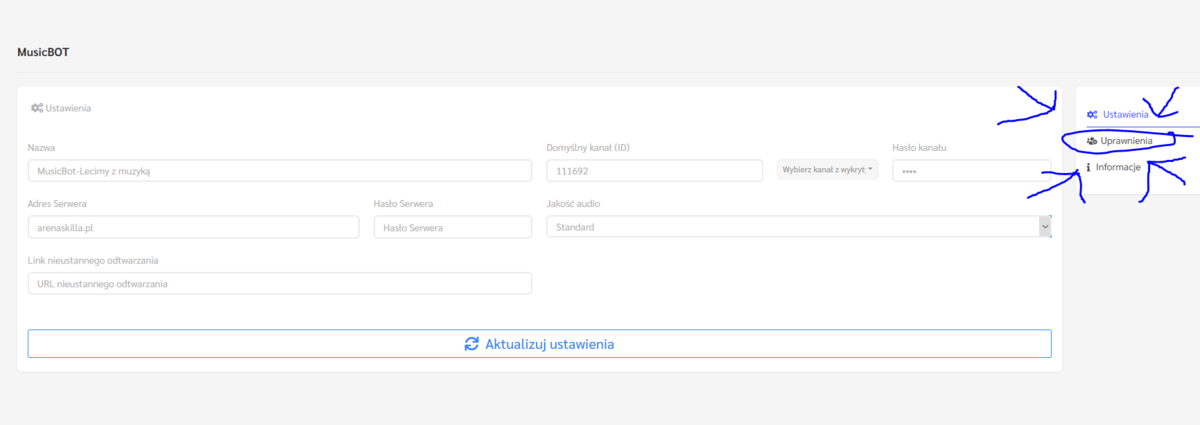Focus the Adres Serwera field
The width and height of the screenshot is (1200, 425).
tap(193, 227)
